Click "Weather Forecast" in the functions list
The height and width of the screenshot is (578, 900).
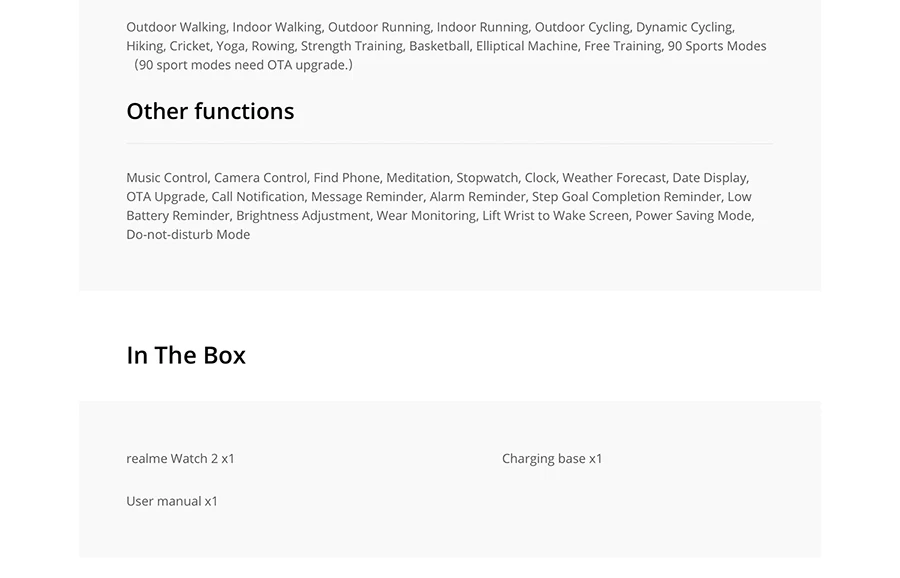click(x=614, y=178)
